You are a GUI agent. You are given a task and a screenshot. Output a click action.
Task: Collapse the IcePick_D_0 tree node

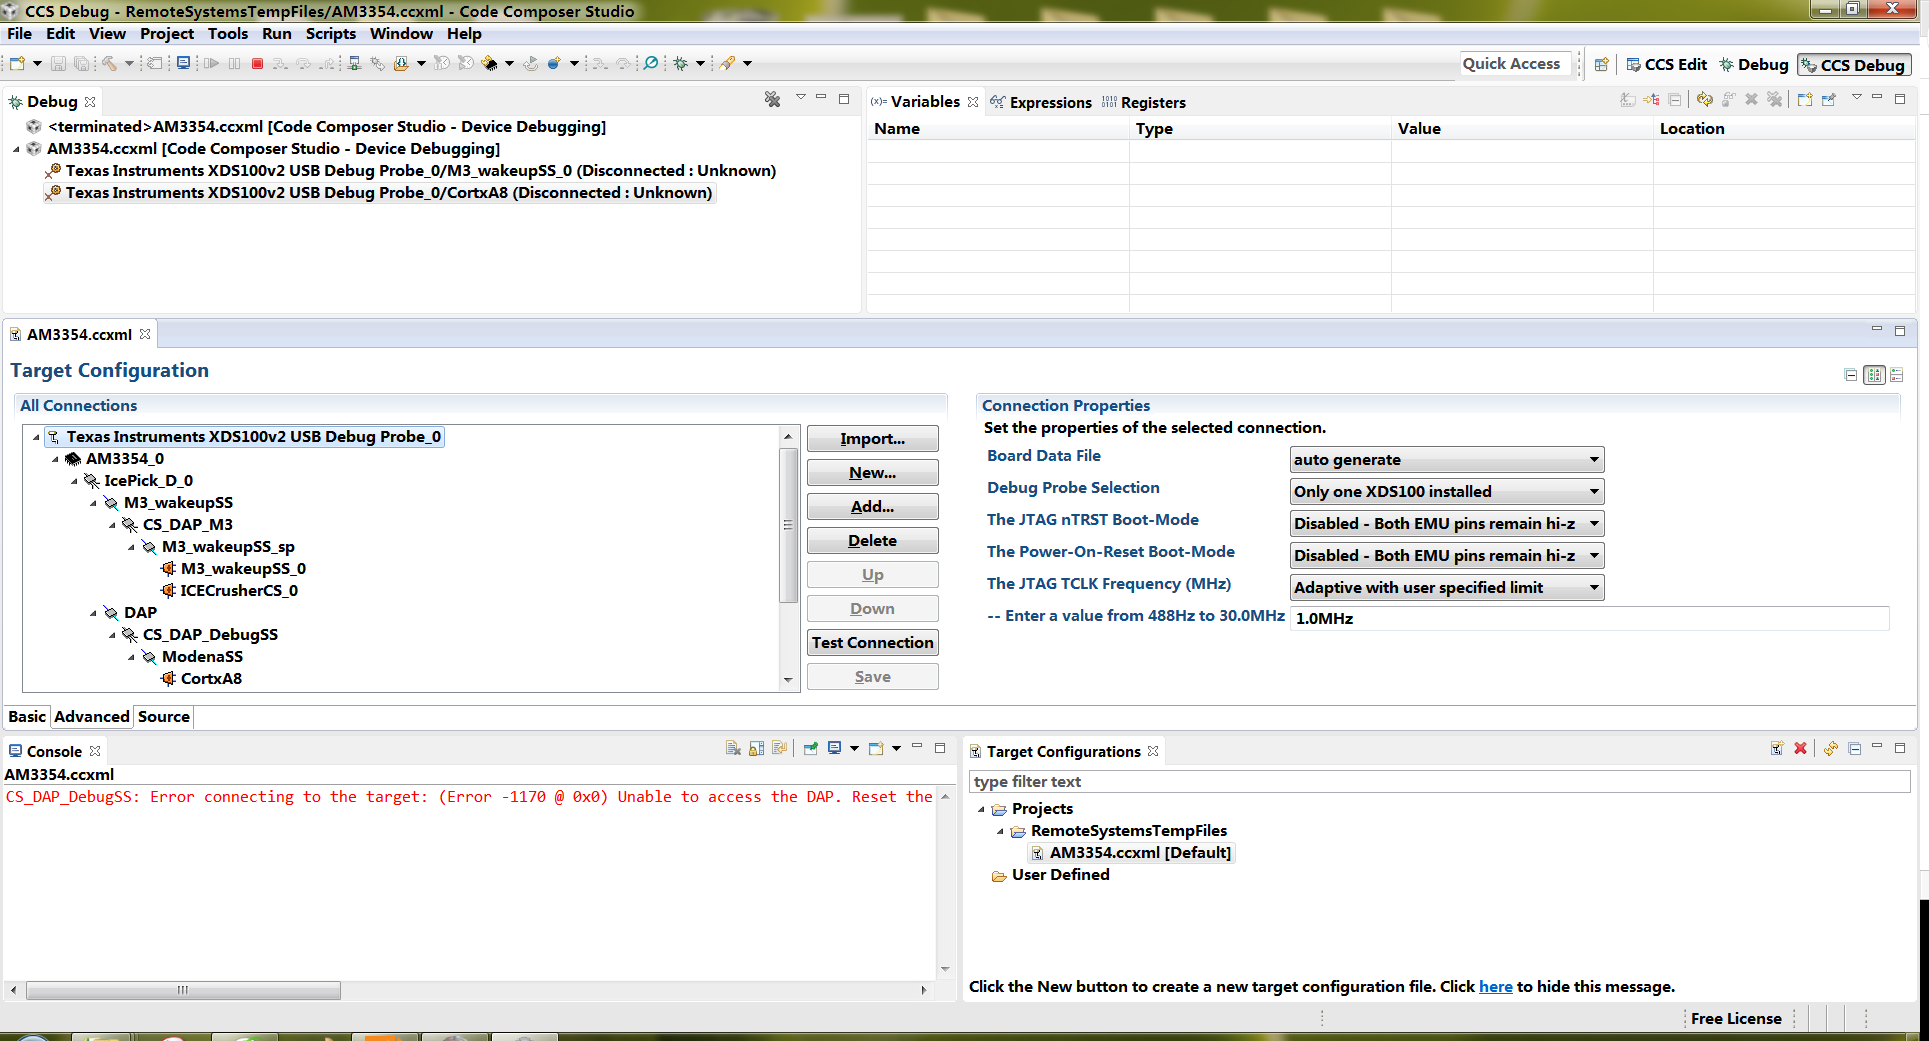[75, 481]
